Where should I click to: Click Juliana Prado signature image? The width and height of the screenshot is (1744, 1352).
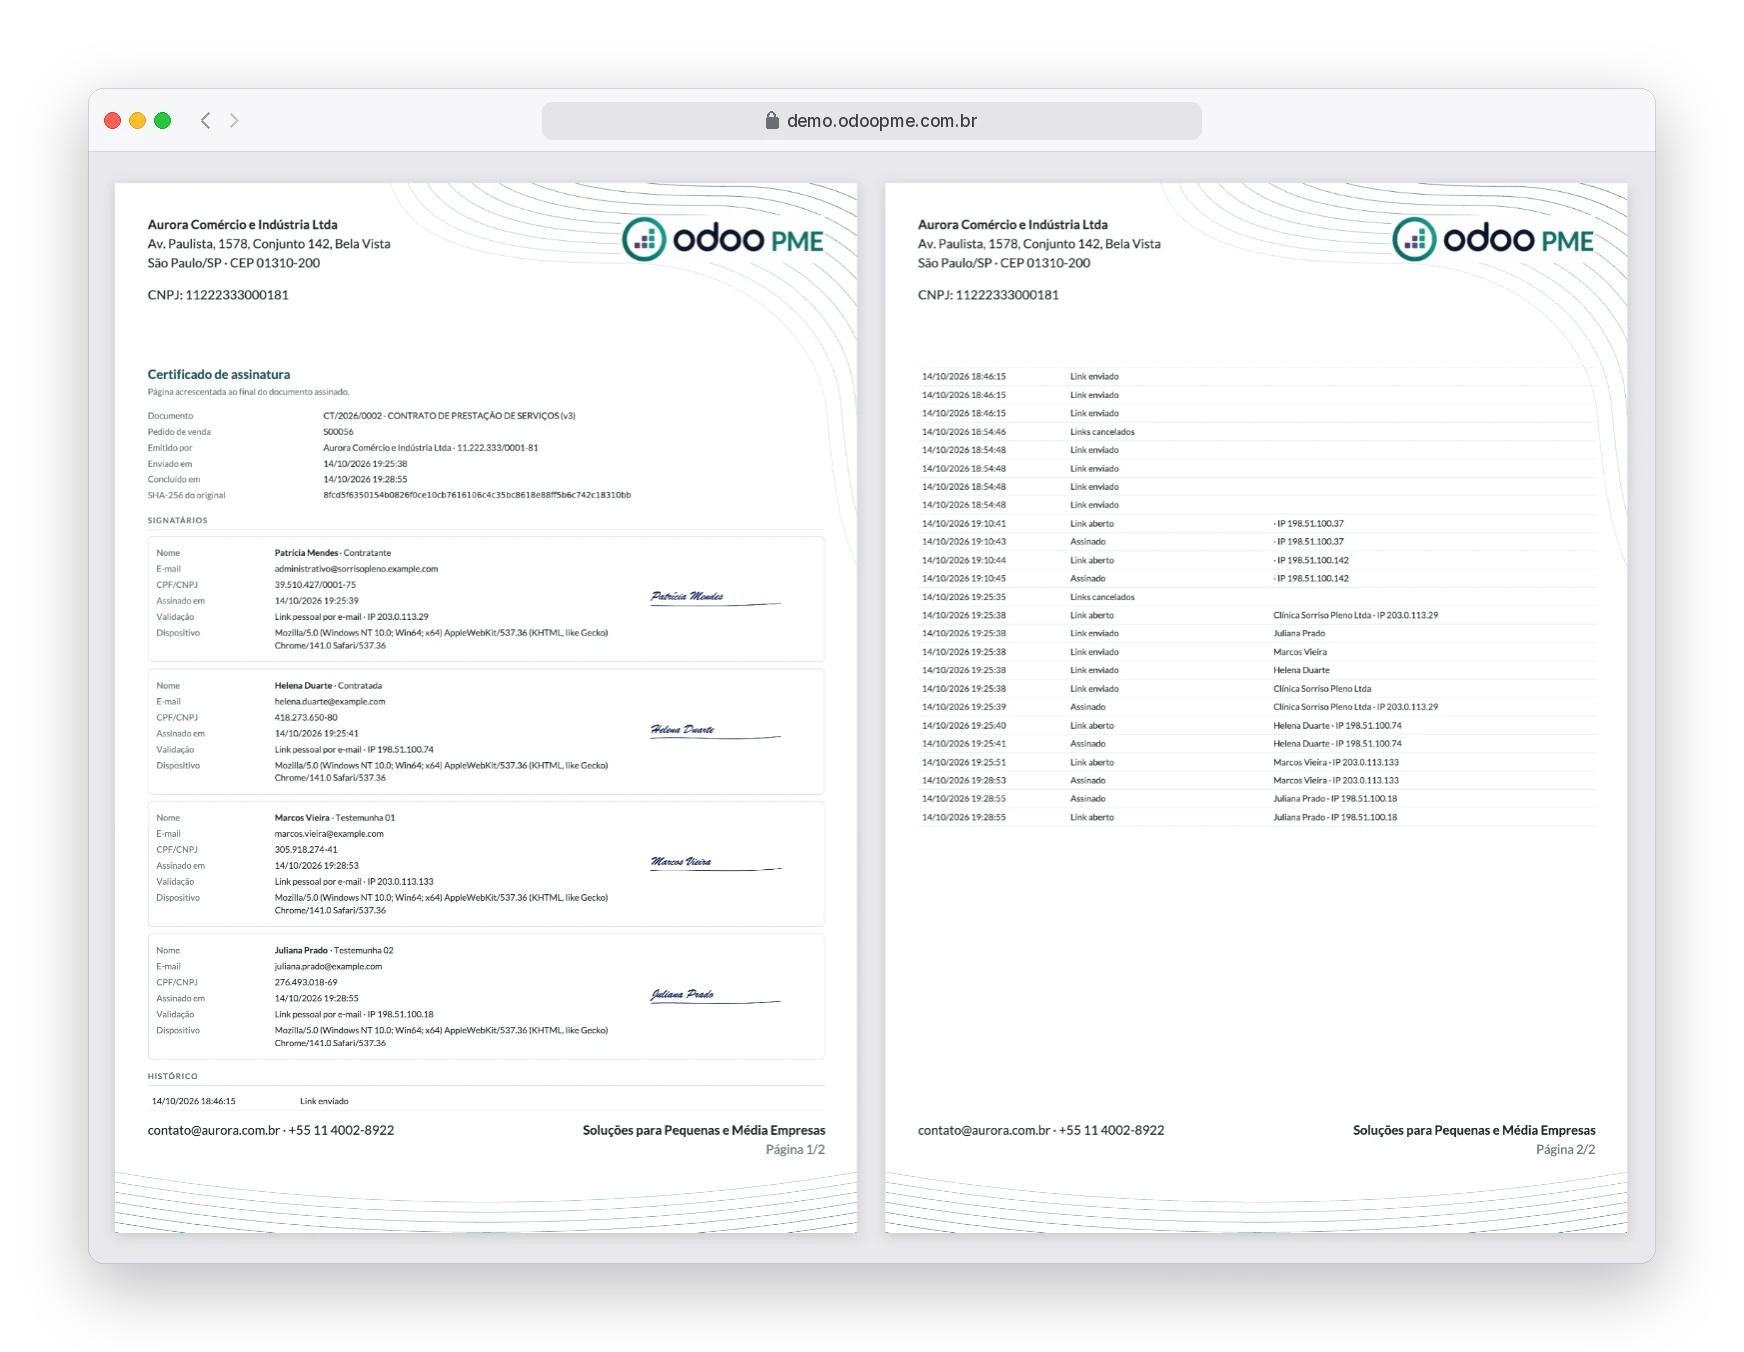[x=714, y=996]
